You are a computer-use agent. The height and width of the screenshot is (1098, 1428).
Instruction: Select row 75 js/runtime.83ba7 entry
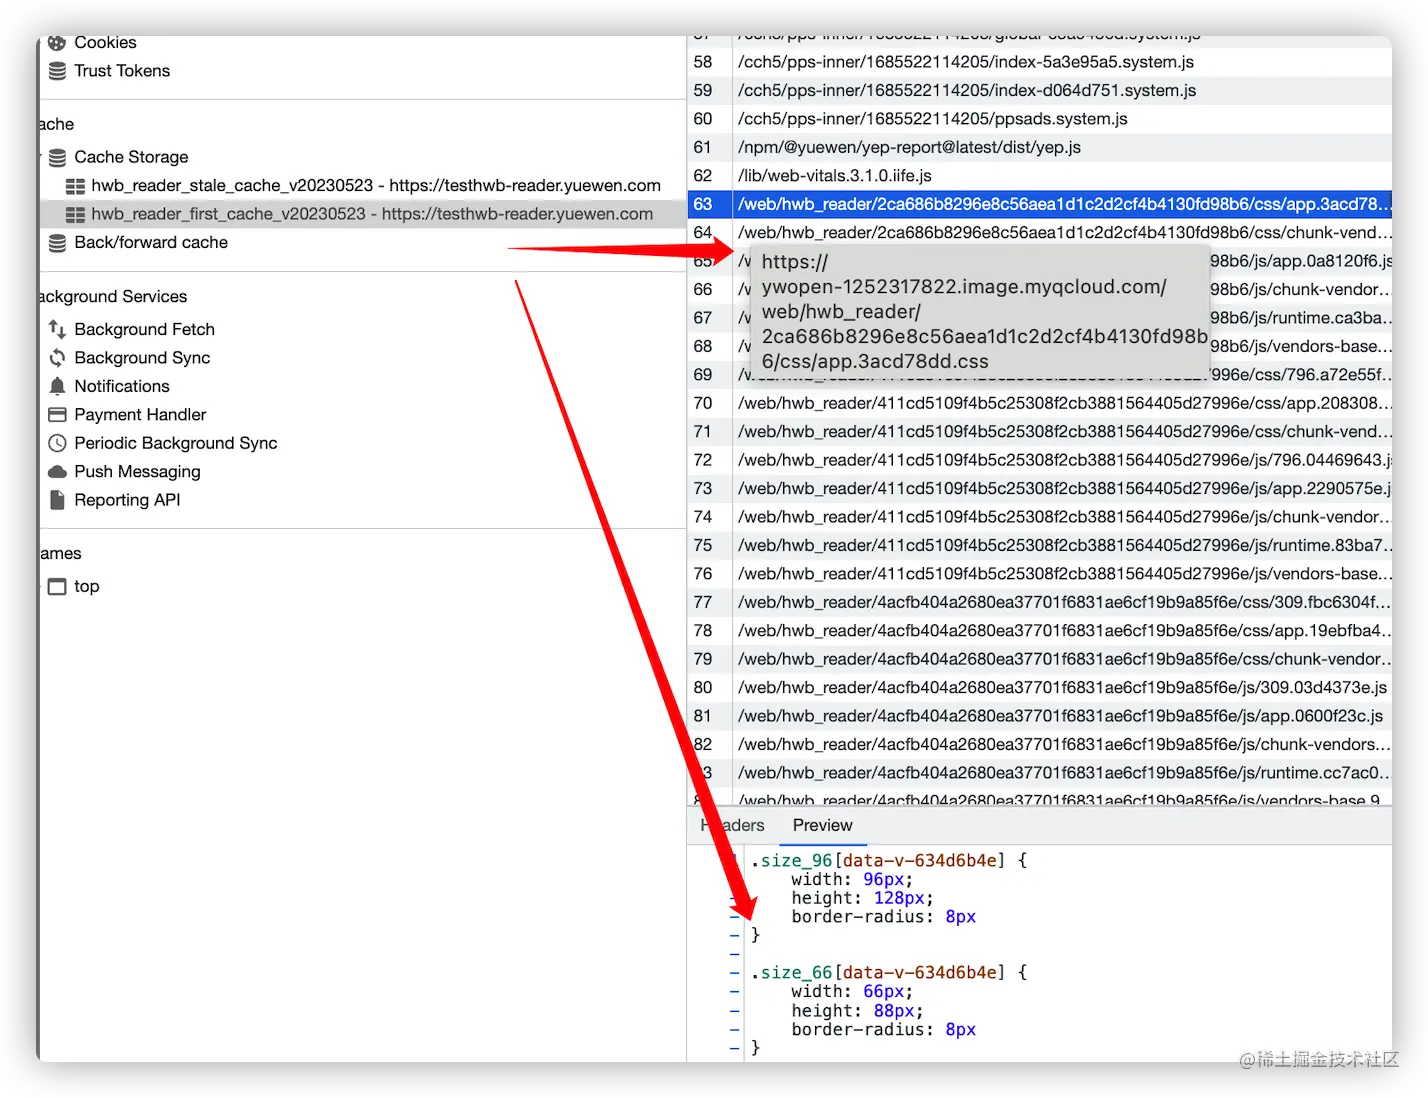click(1040, 546)
